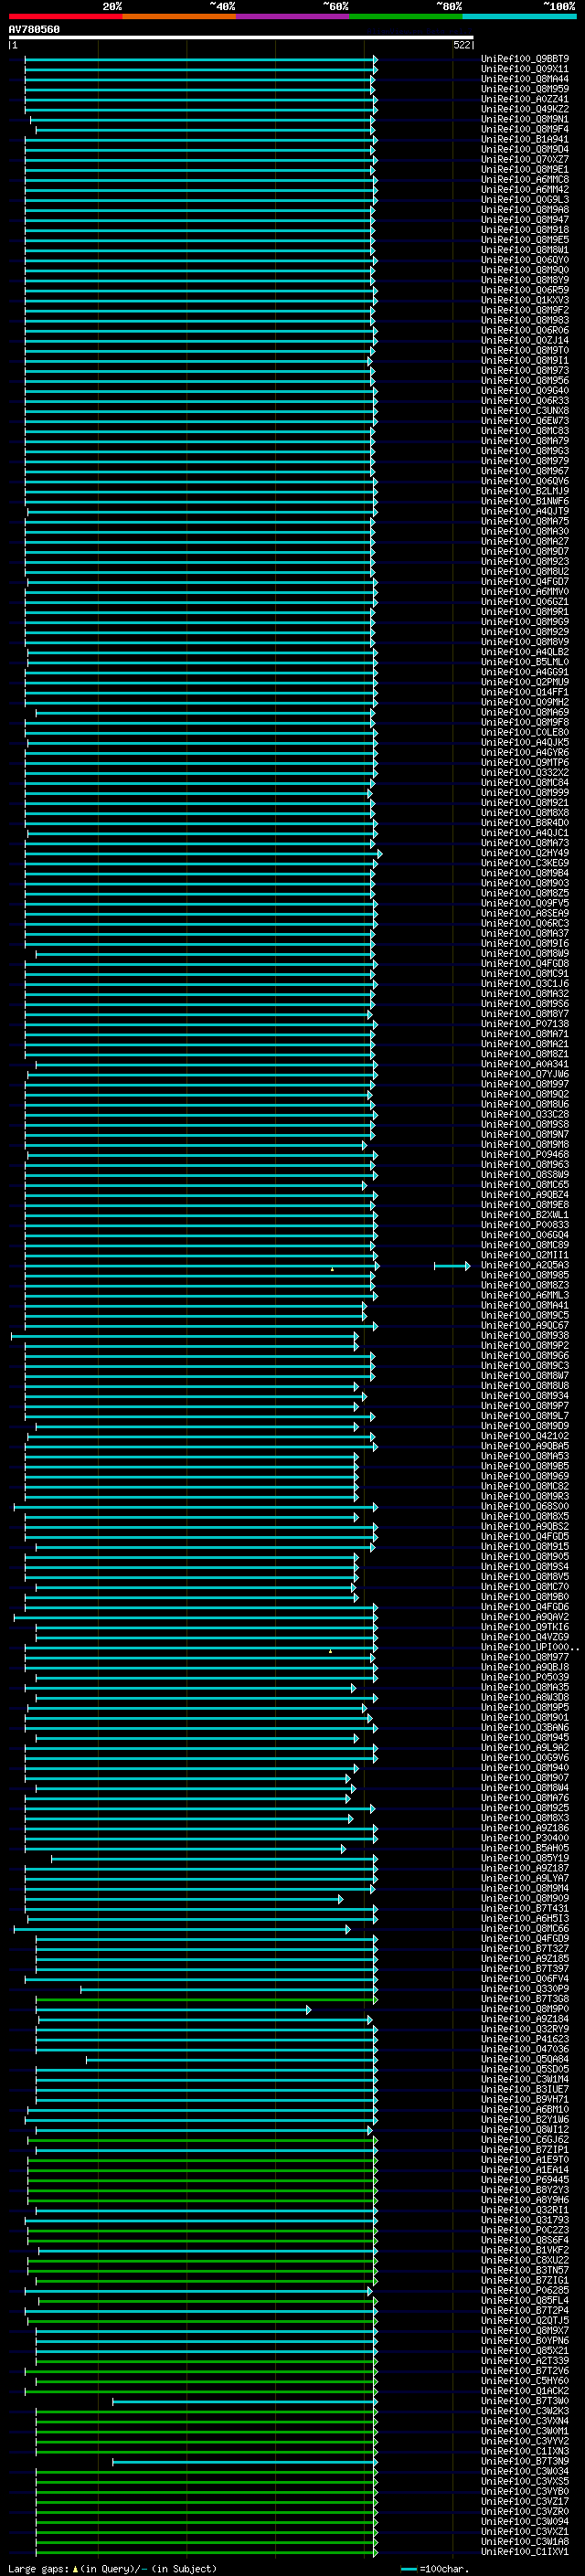Screen dimensions: 585x2576
Task: Select hit label UniRef100_Q8MC70
Action: pyautogui.click(x=525, y=1587)
